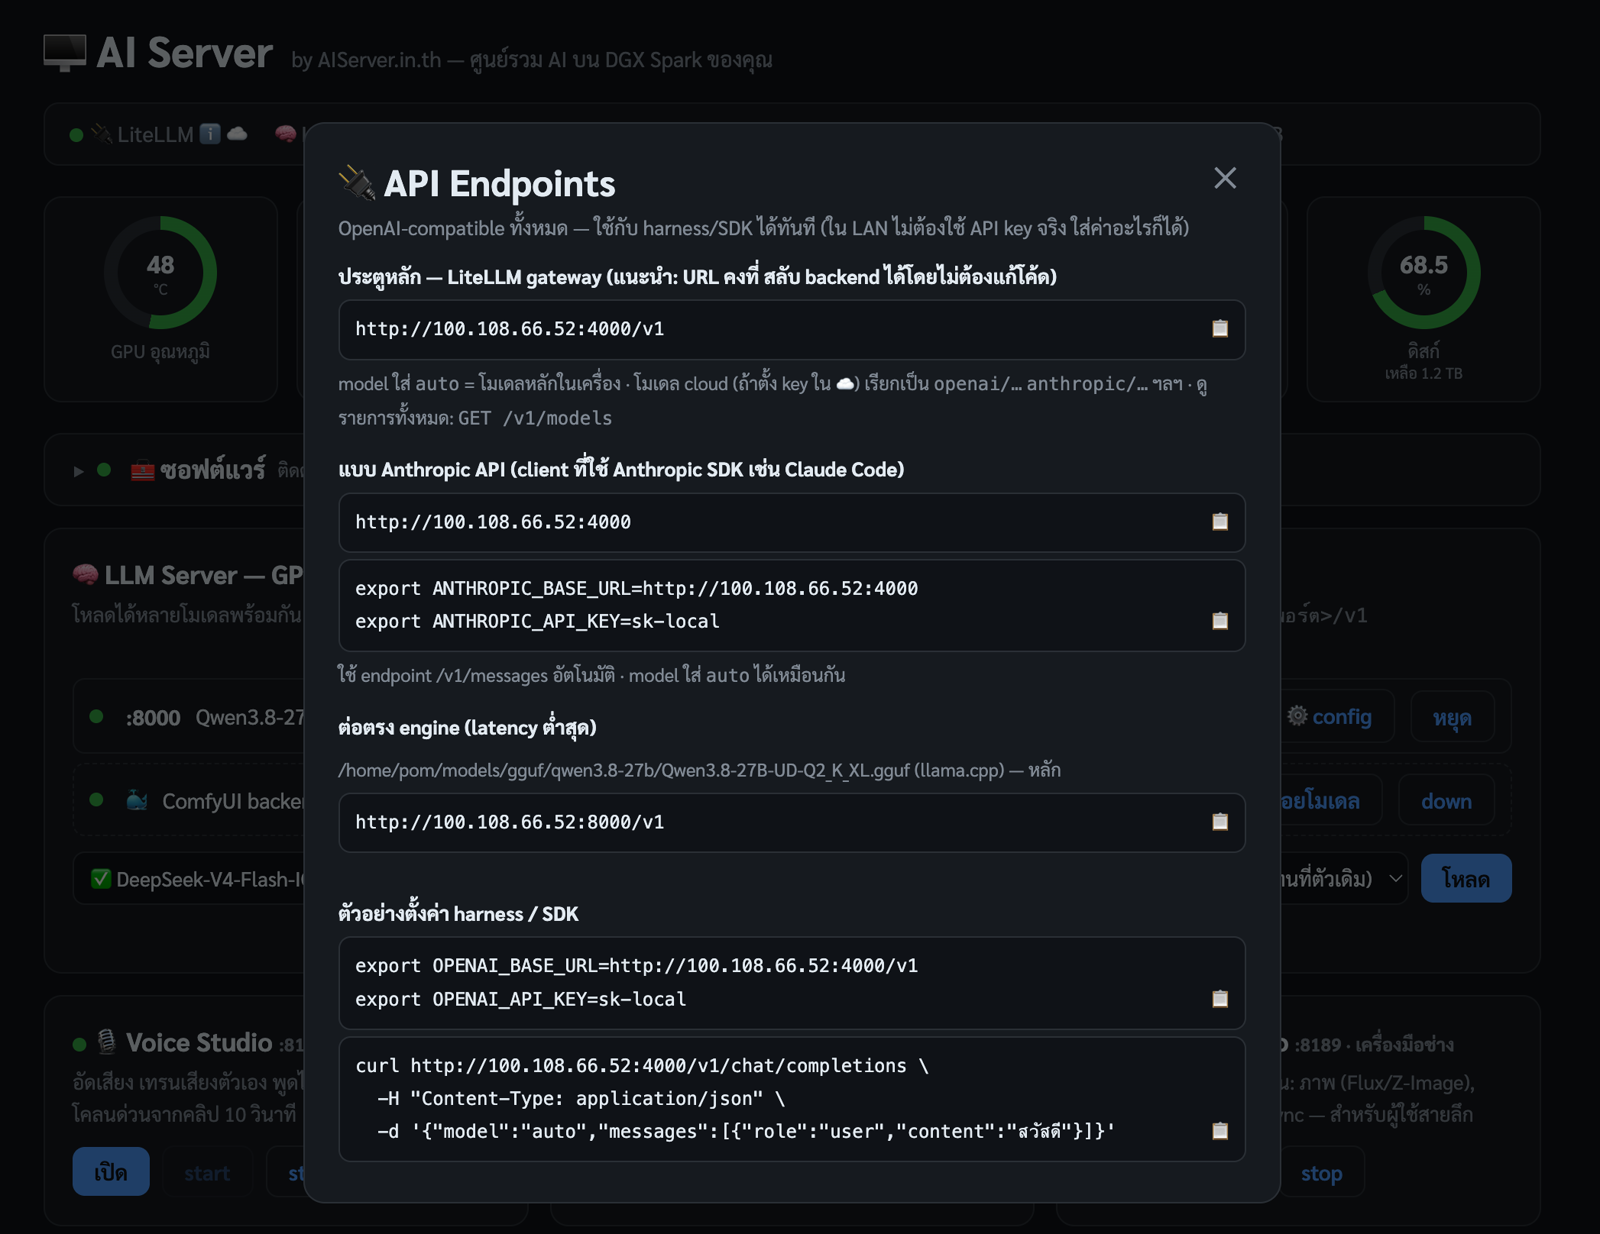
Task: Click the microphone icon beside Voice Studio
Action: pos(107,1043)
